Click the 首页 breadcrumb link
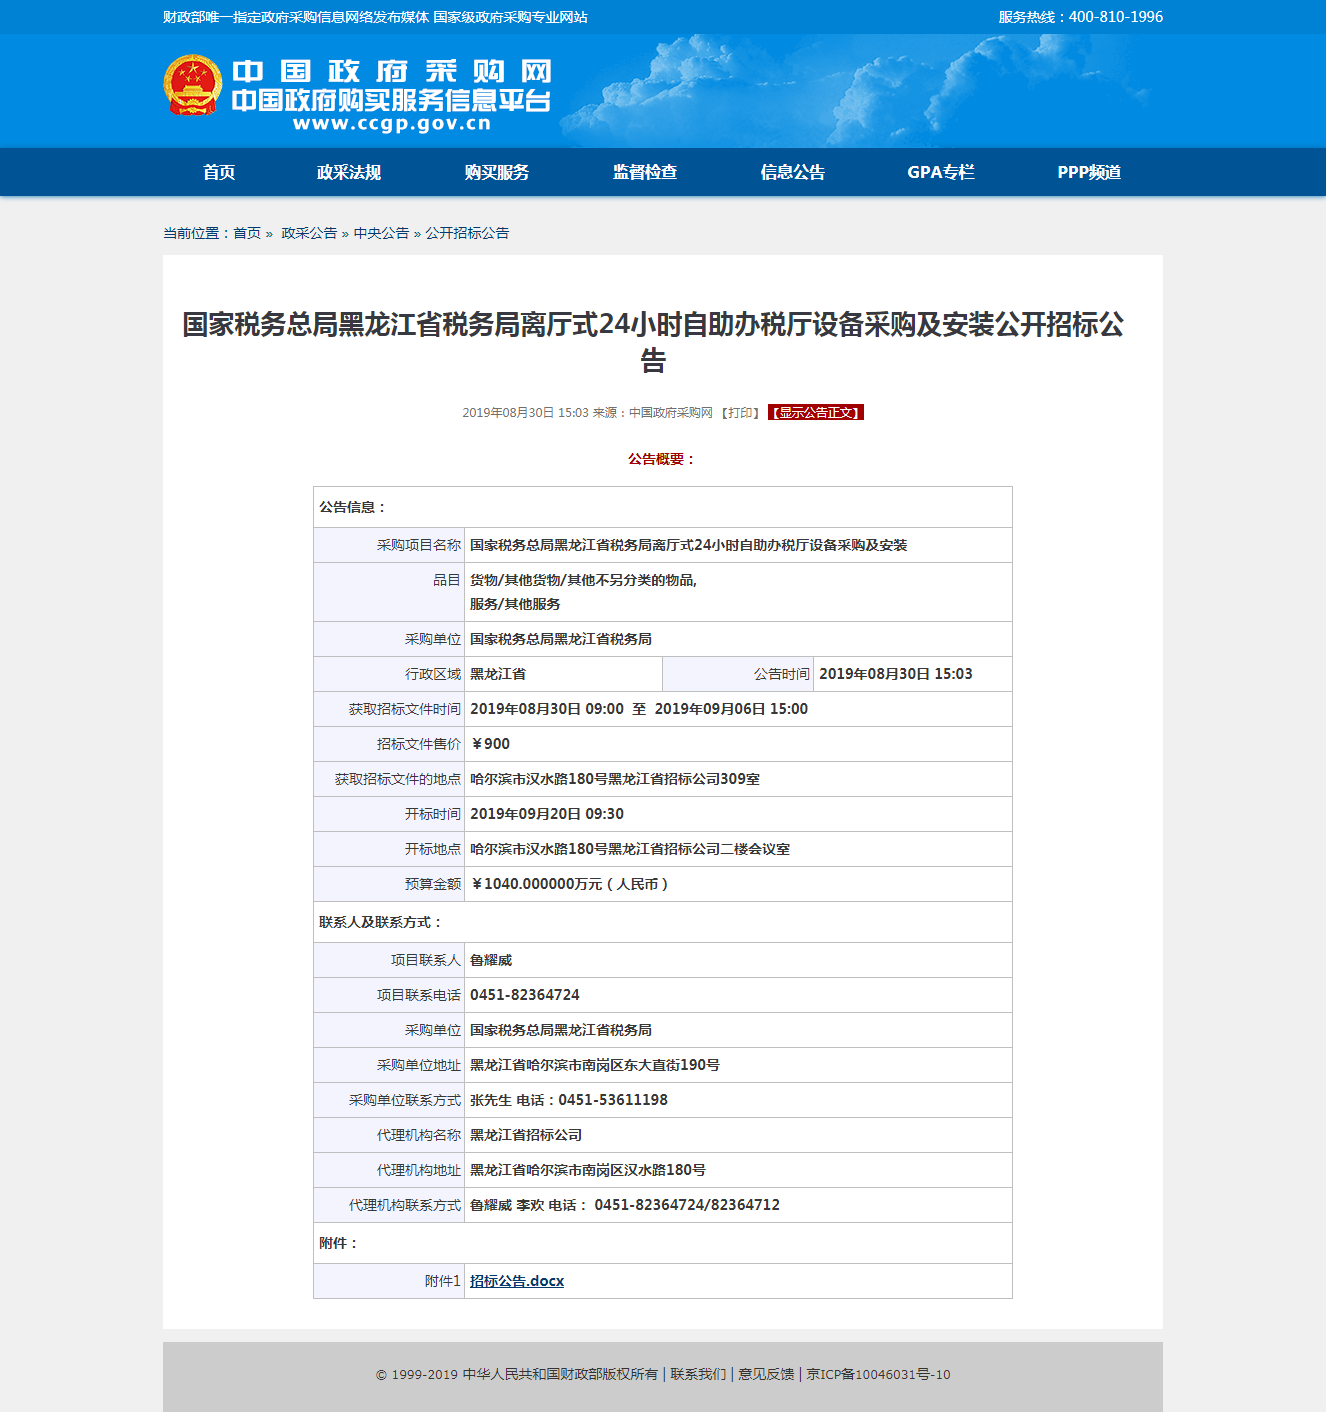Image resolution: width=1326 pixels, height=1412 pixels. click(x=247, y=233)
